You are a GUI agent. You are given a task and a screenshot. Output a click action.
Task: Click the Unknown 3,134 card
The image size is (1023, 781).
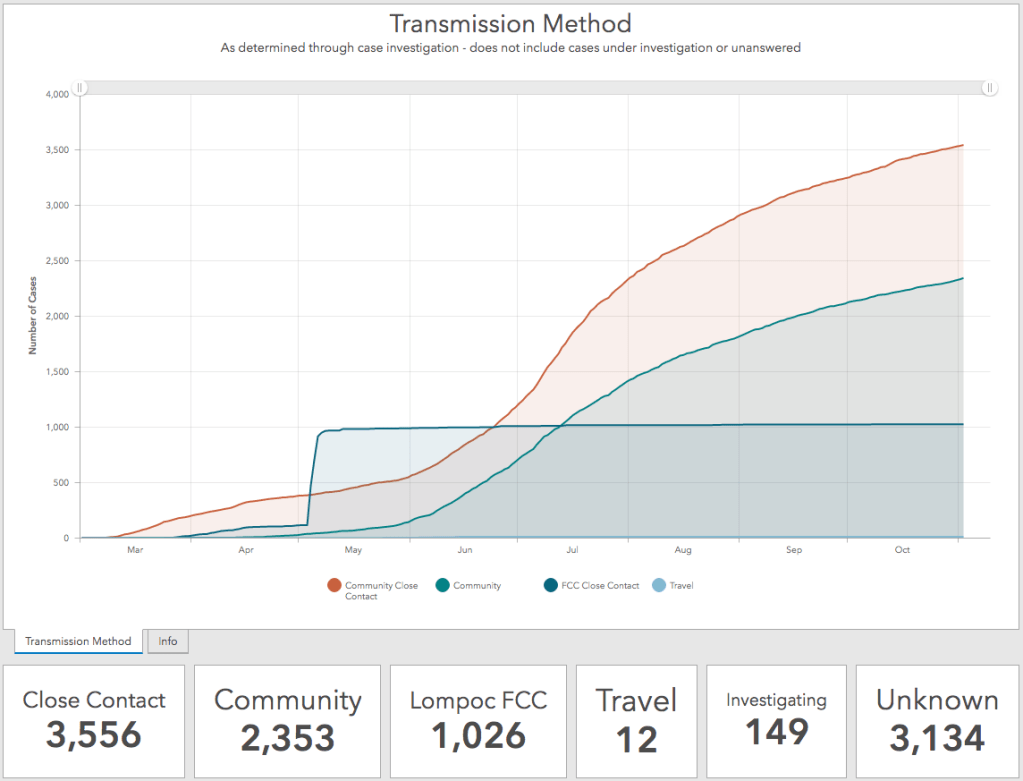click(x=937, y=721)
